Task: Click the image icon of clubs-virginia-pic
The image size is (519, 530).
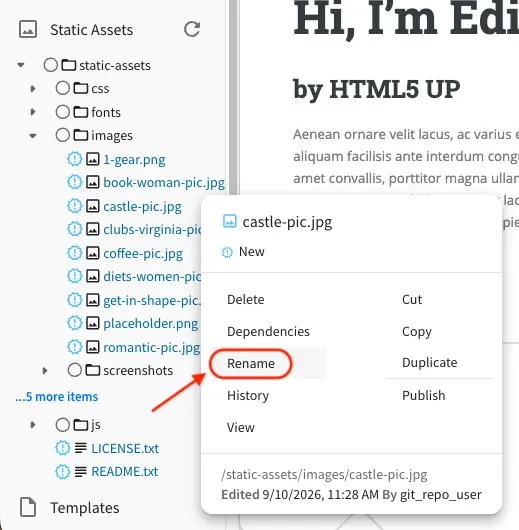Action: coord(93,230)
